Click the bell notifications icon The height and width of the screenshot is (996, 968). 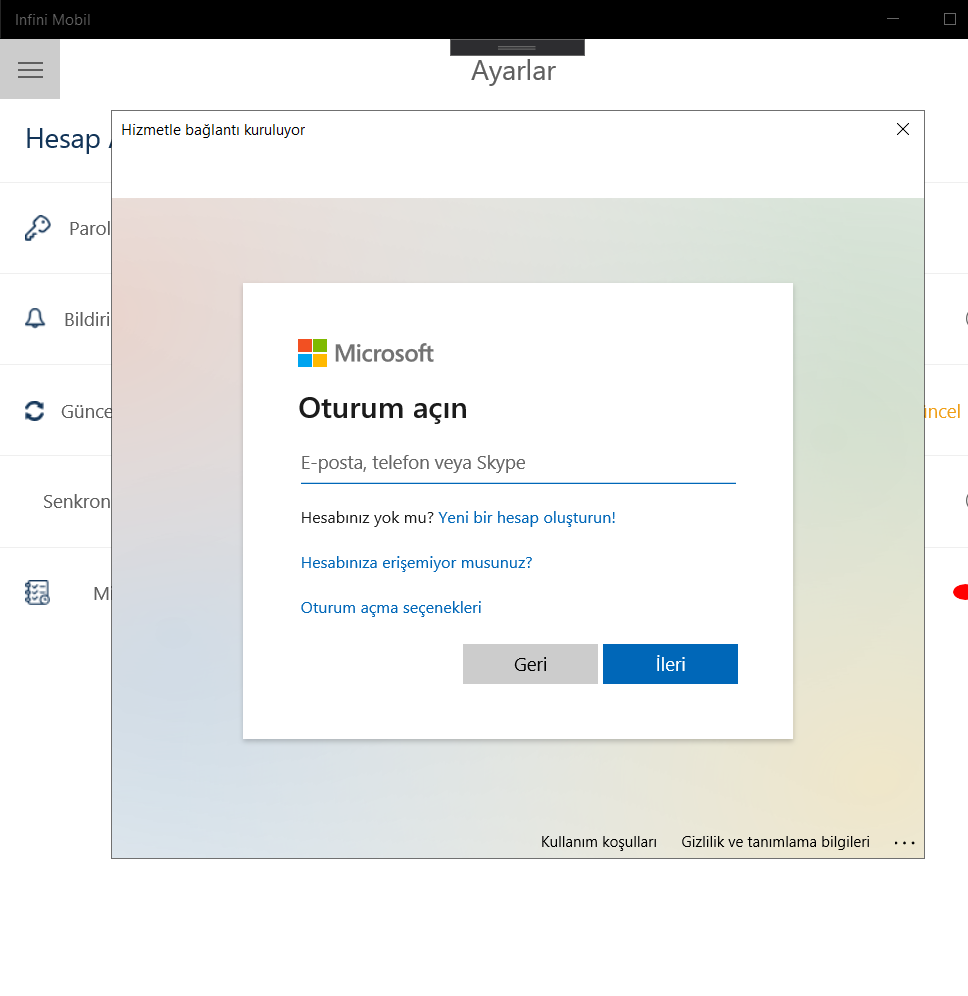pyautogui.click(x=35, y=318)
